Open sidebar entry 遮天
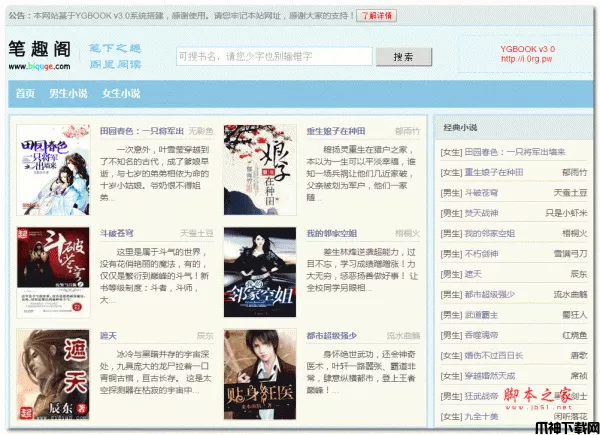 point(473,274)
